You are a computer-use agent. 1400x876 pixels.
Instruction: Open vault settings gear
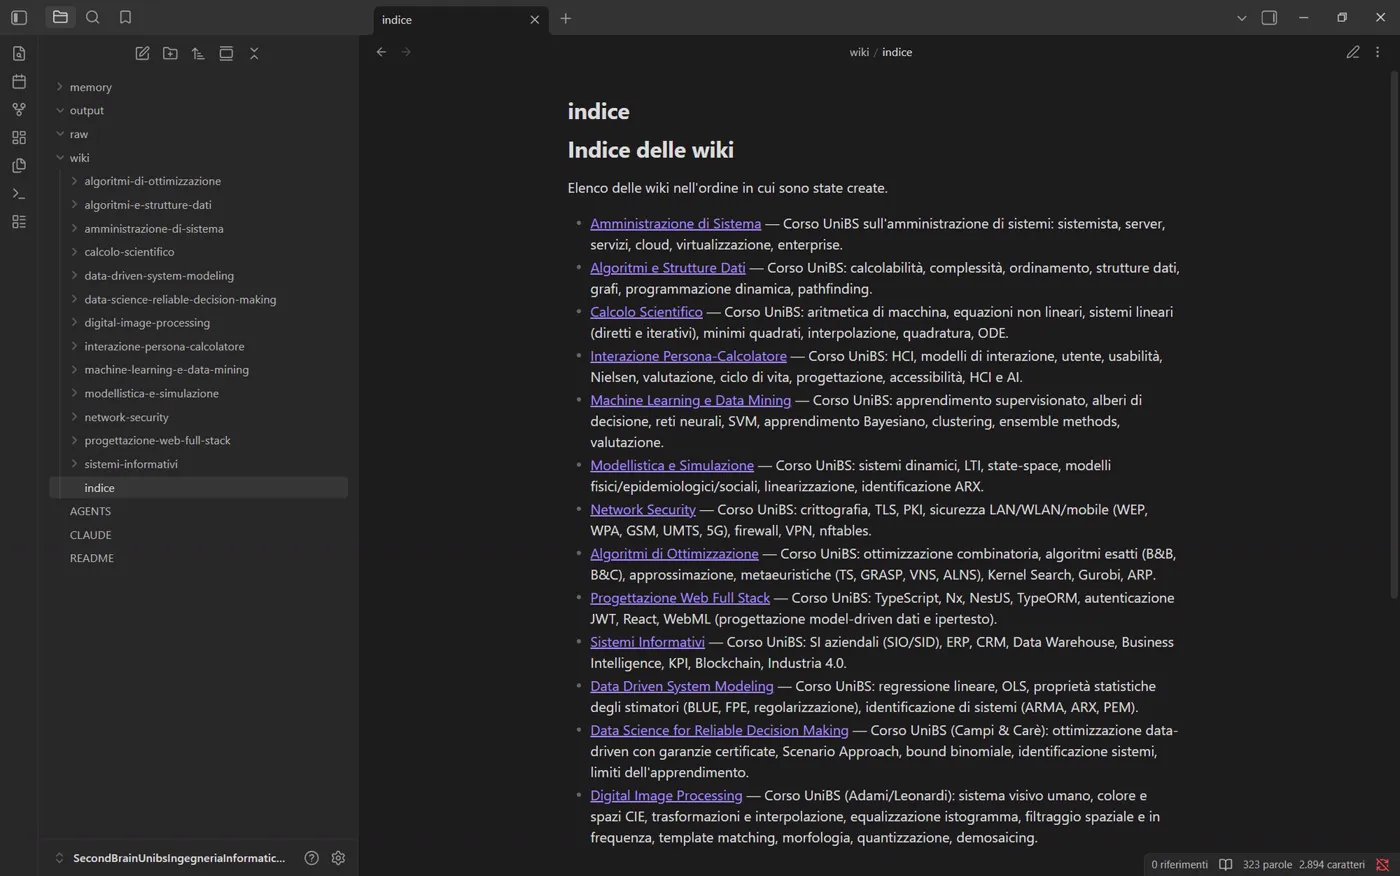[338, 858]
